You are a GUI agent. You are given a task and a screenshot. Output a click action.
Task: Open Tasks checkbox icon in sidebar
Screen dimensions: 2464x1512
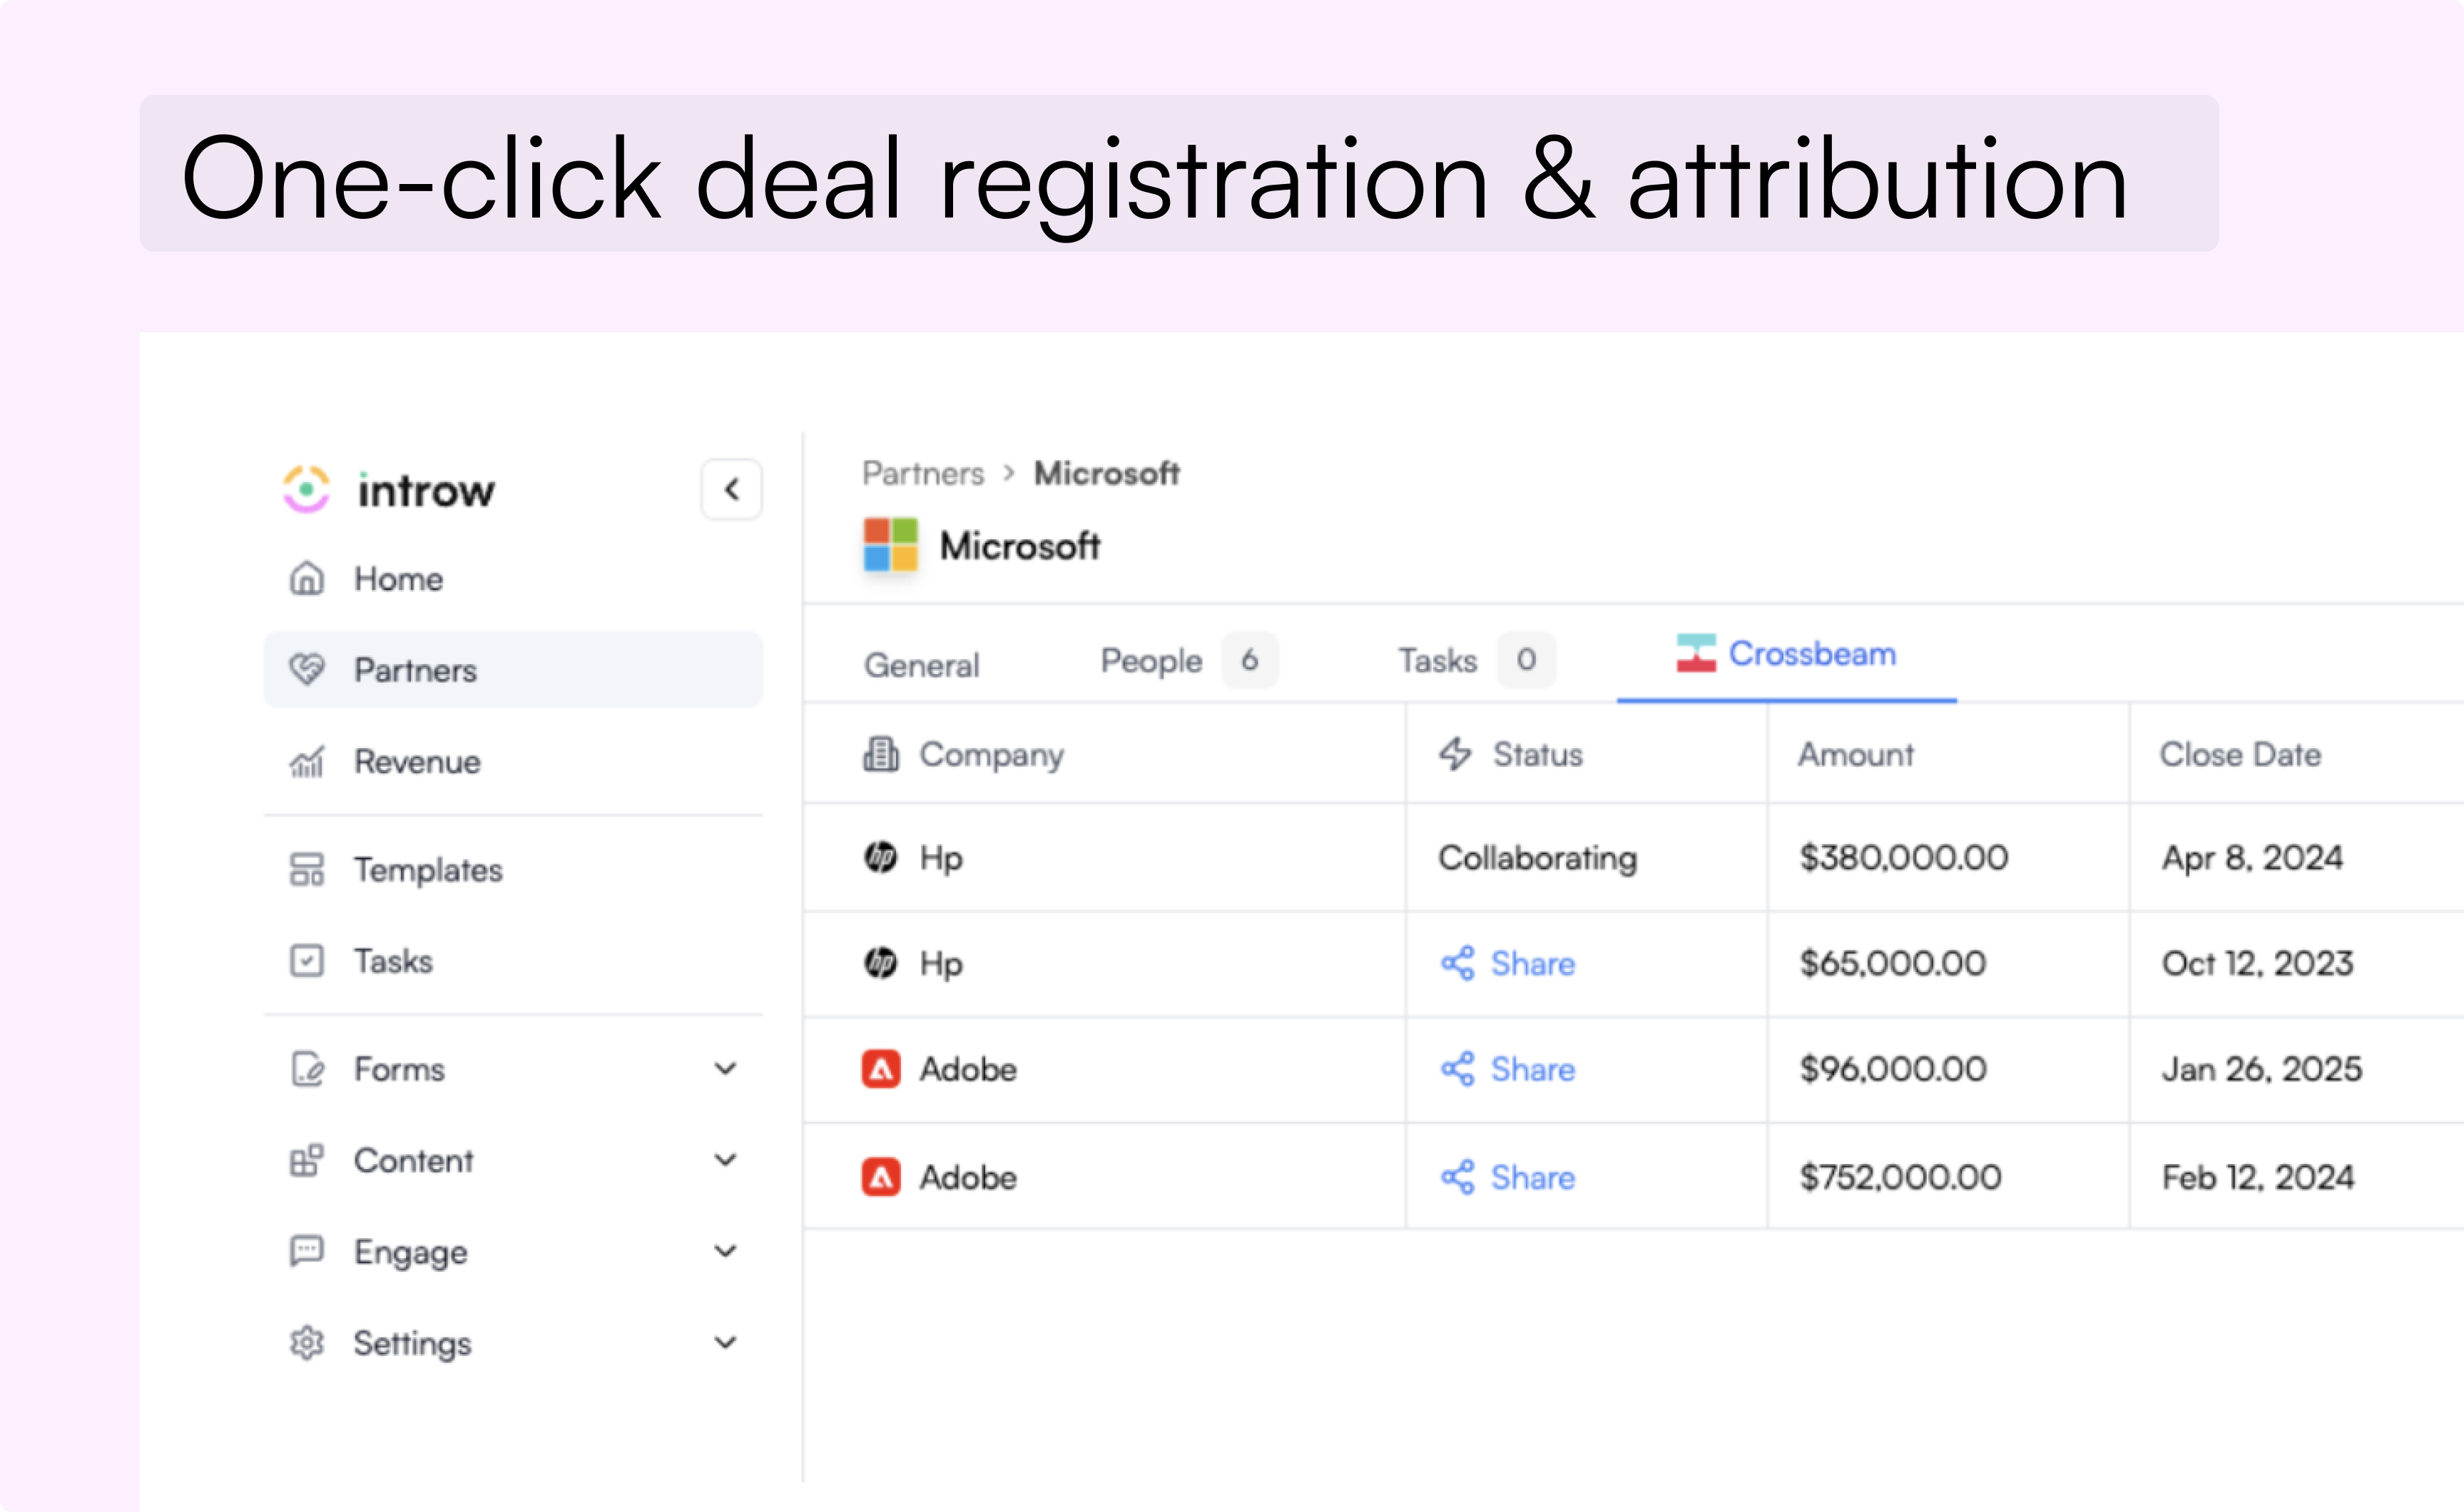pyautogui.click(x=307, y=961)
